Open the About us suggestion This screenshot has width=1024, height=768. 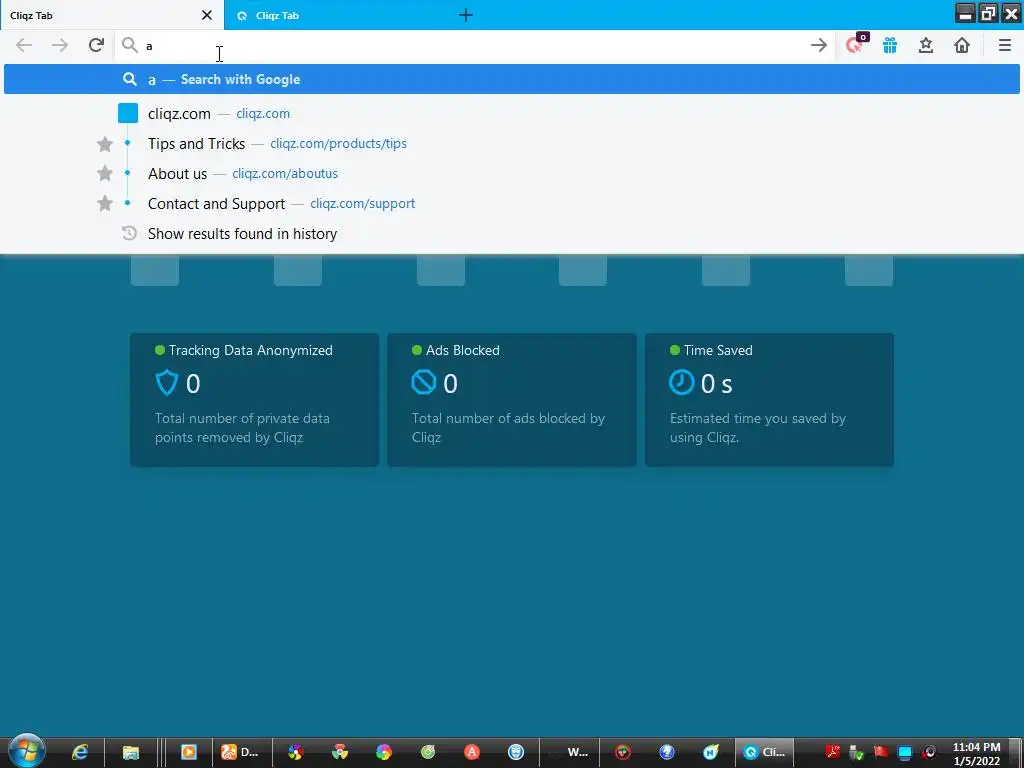(x=512, y=174)
